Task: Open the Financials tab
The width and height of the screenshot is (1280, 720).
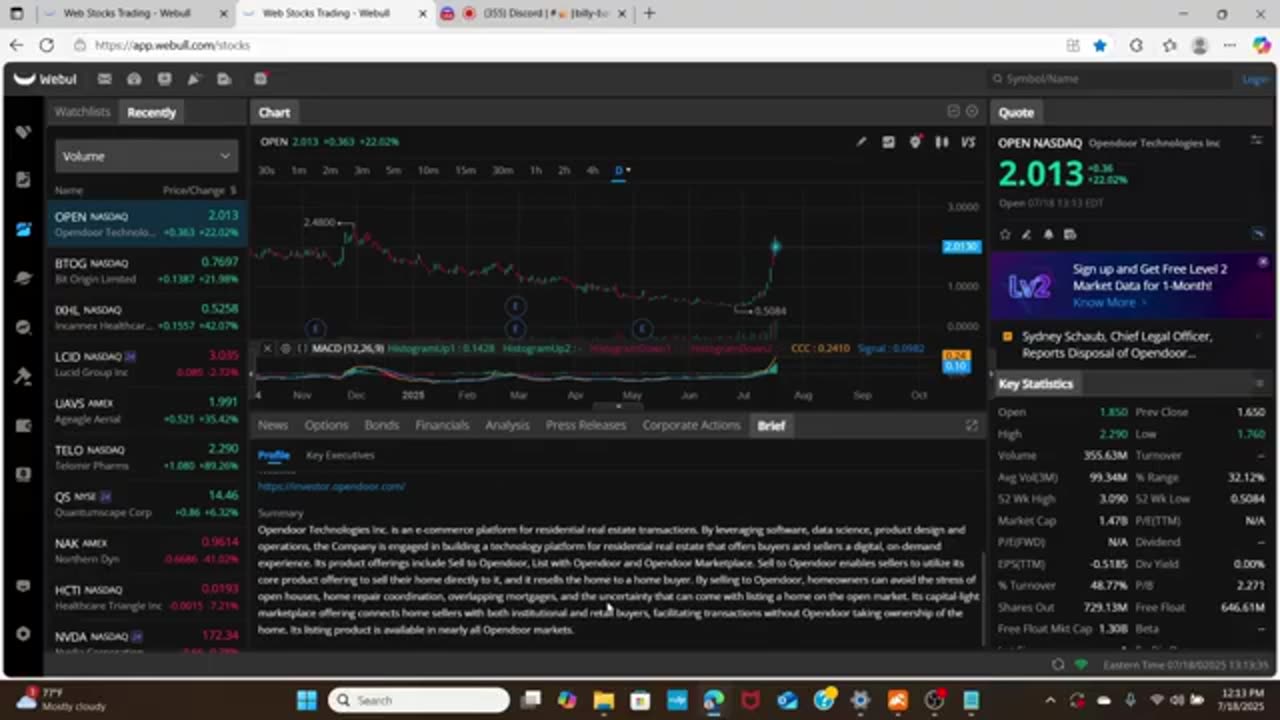Action: pos(442,425)
